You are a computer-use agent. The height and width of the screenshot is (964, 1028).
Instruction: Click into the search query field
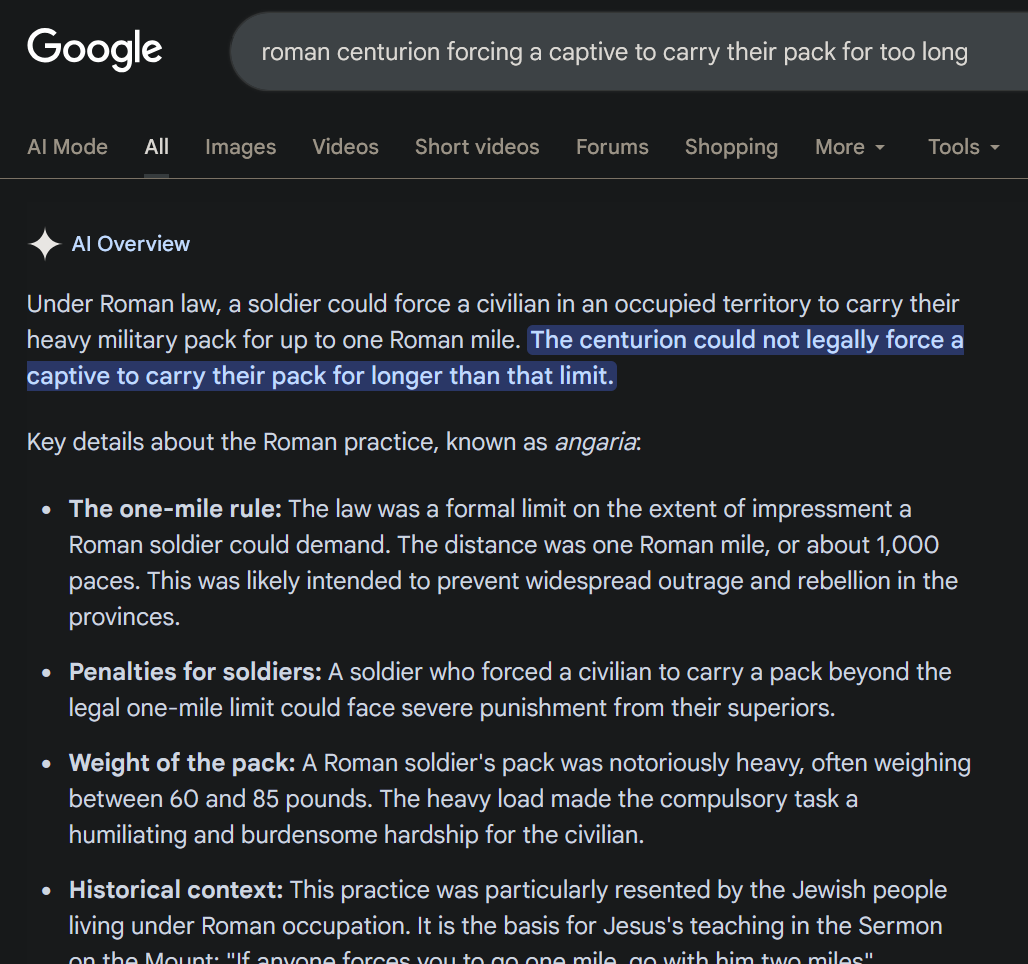614,52
